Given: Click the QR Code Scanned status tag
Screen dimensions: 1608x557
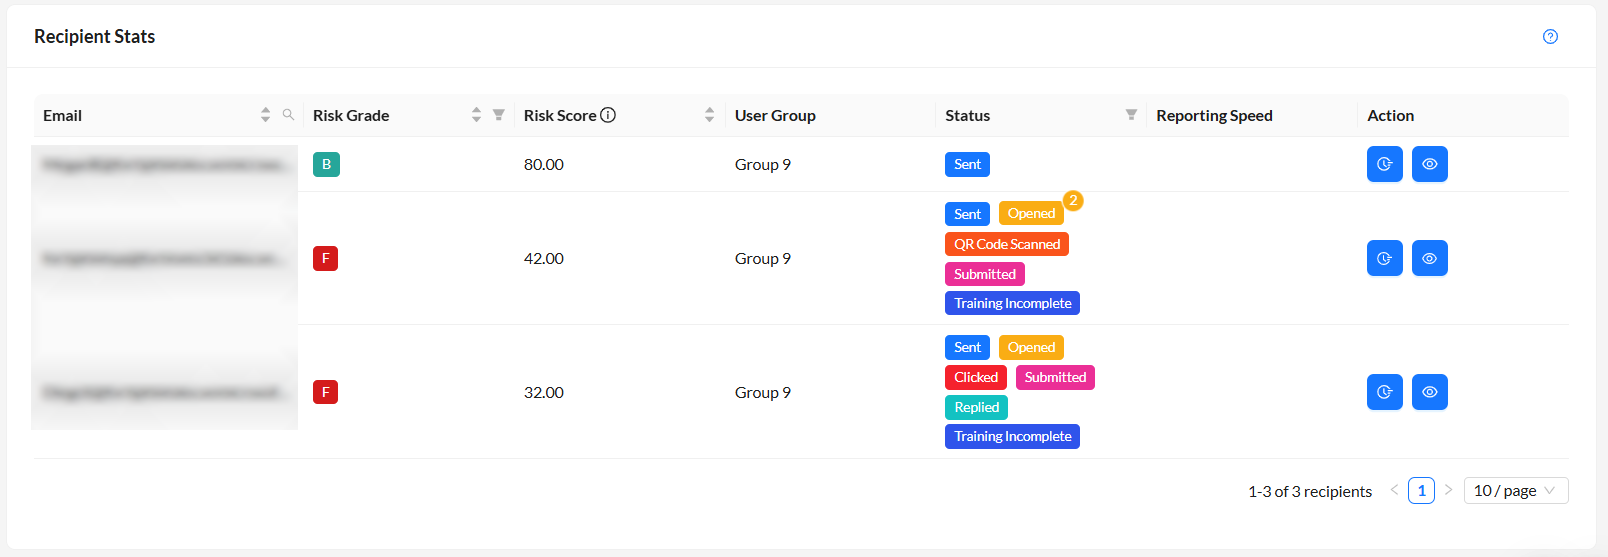Looking at the screenshot, I should [x=1006, y=244].
